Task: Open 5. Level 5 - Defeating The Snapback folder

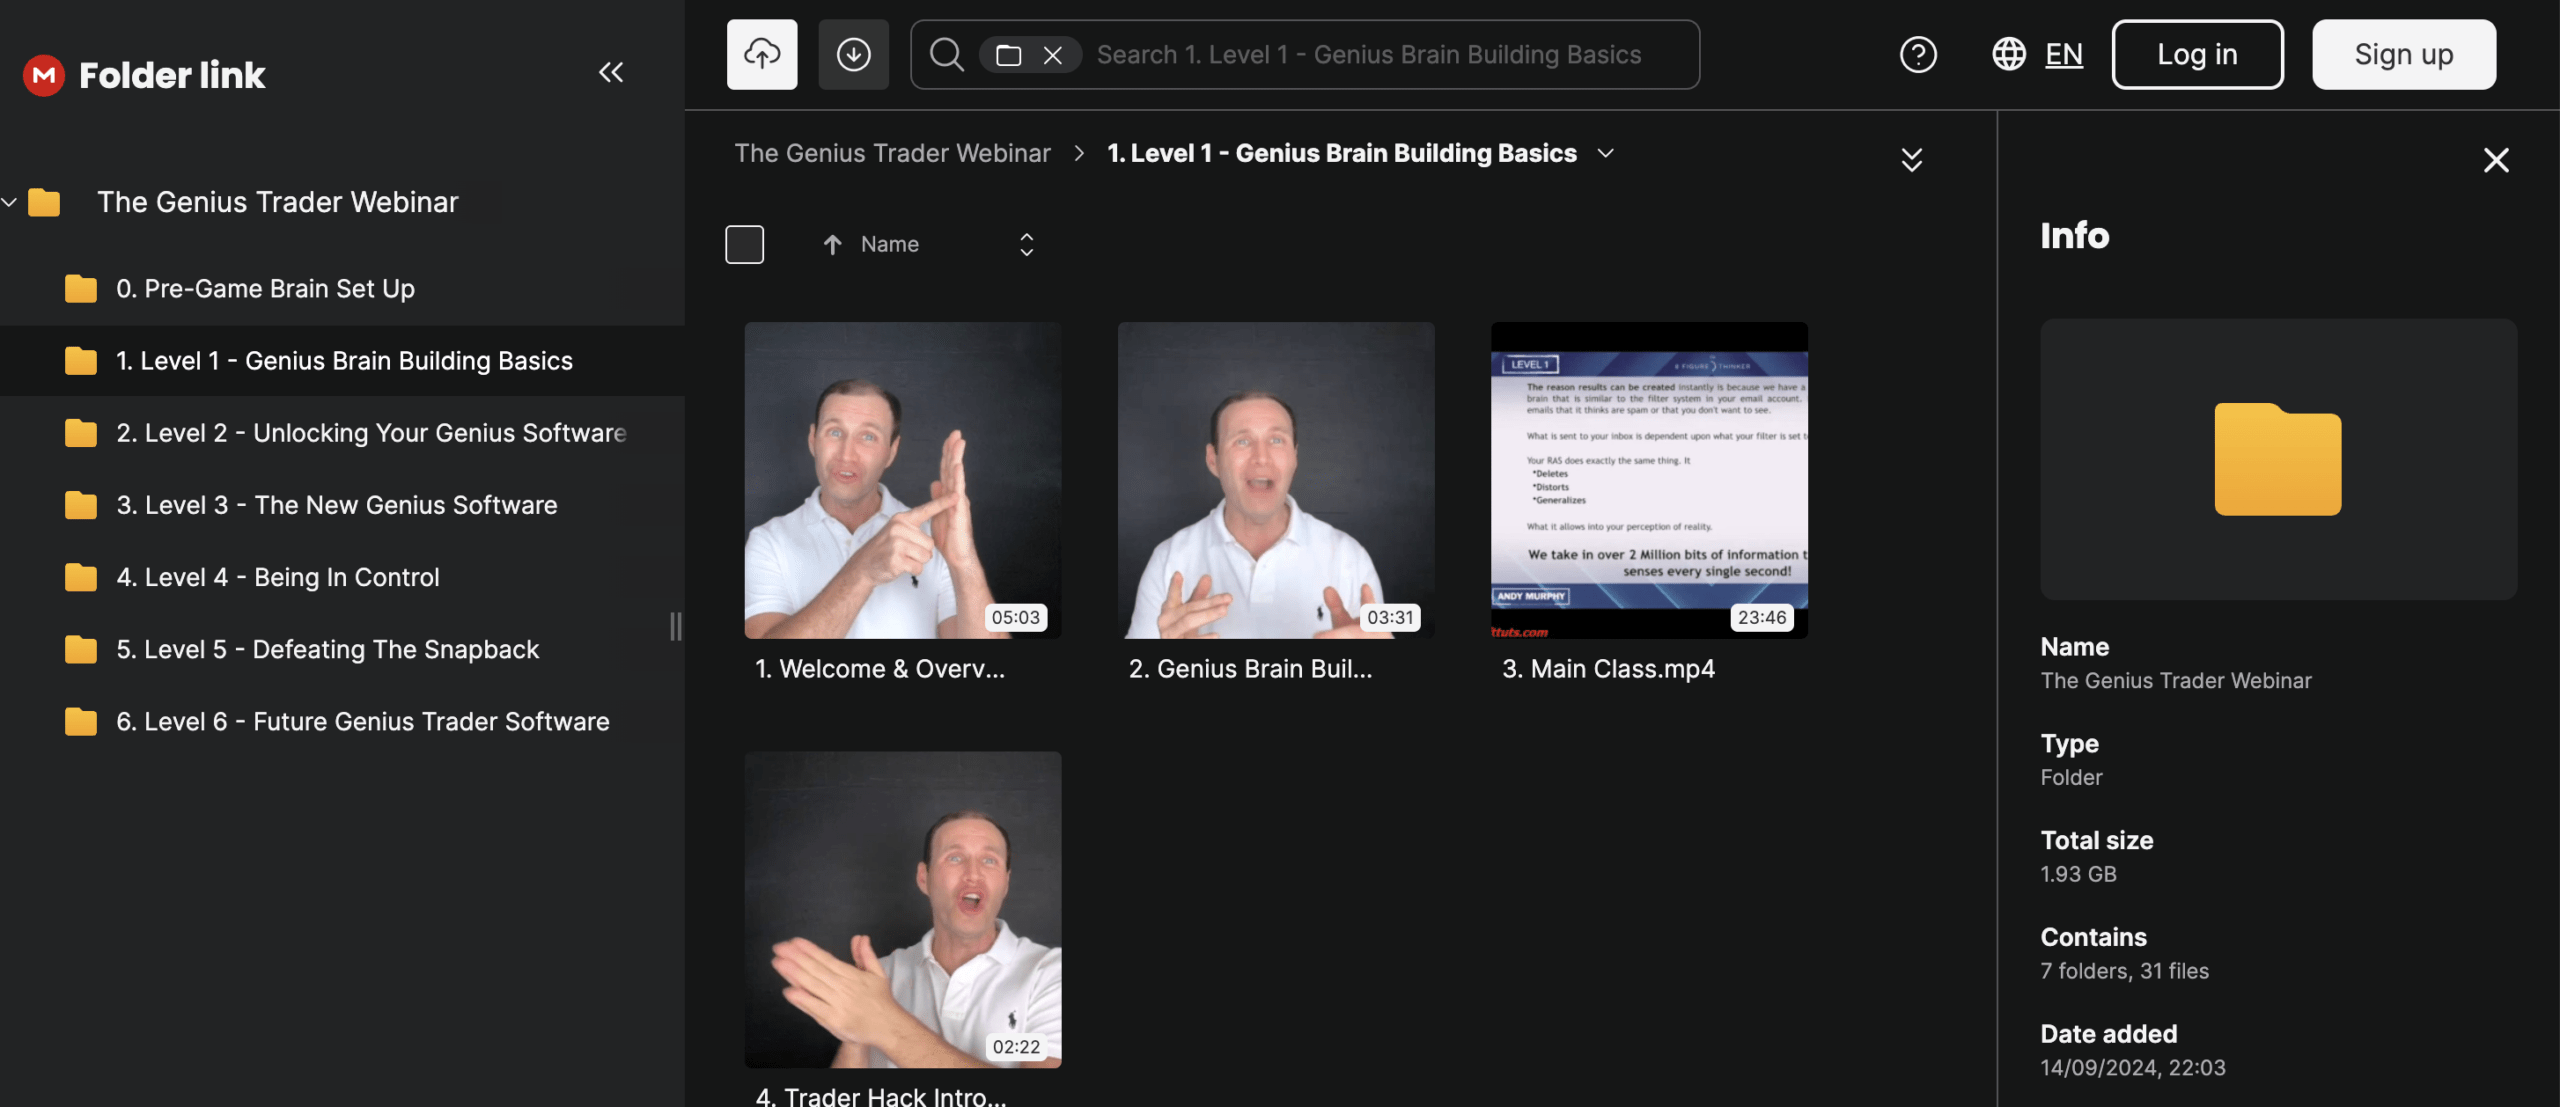Action: tap(327, 649)
